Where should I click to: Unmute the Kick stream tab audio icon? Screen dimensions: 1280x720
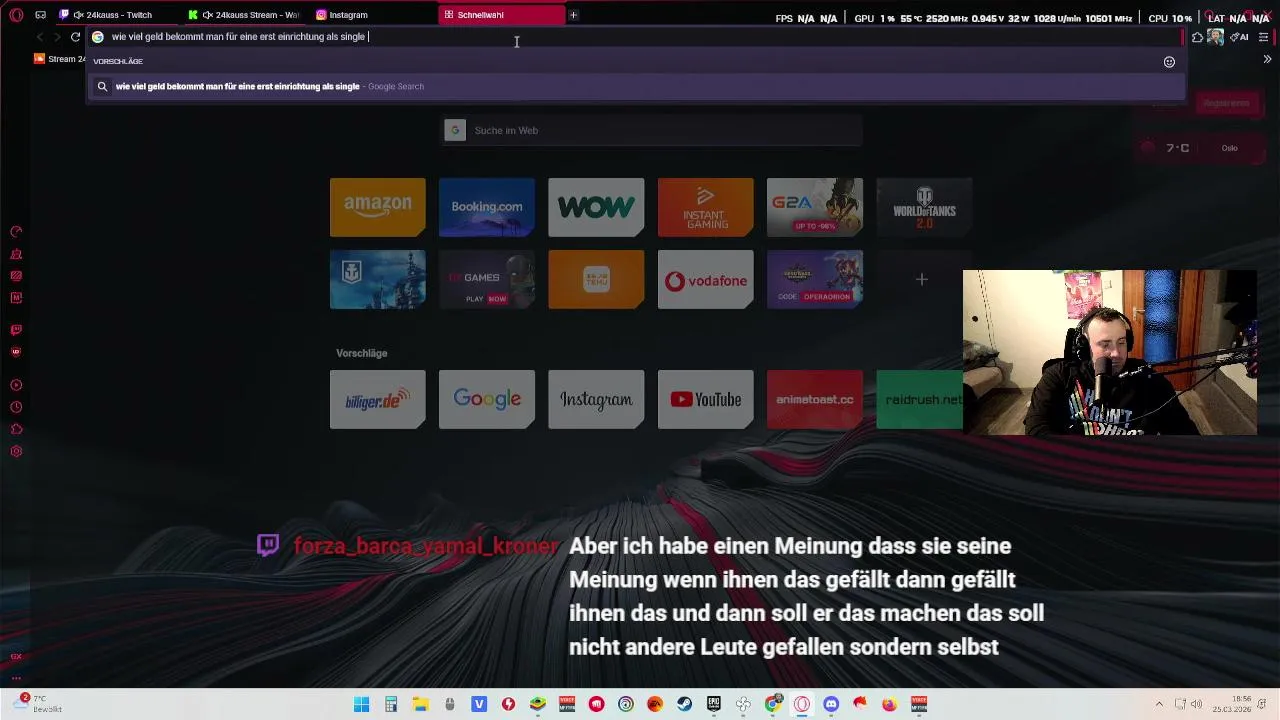[207, 15]
